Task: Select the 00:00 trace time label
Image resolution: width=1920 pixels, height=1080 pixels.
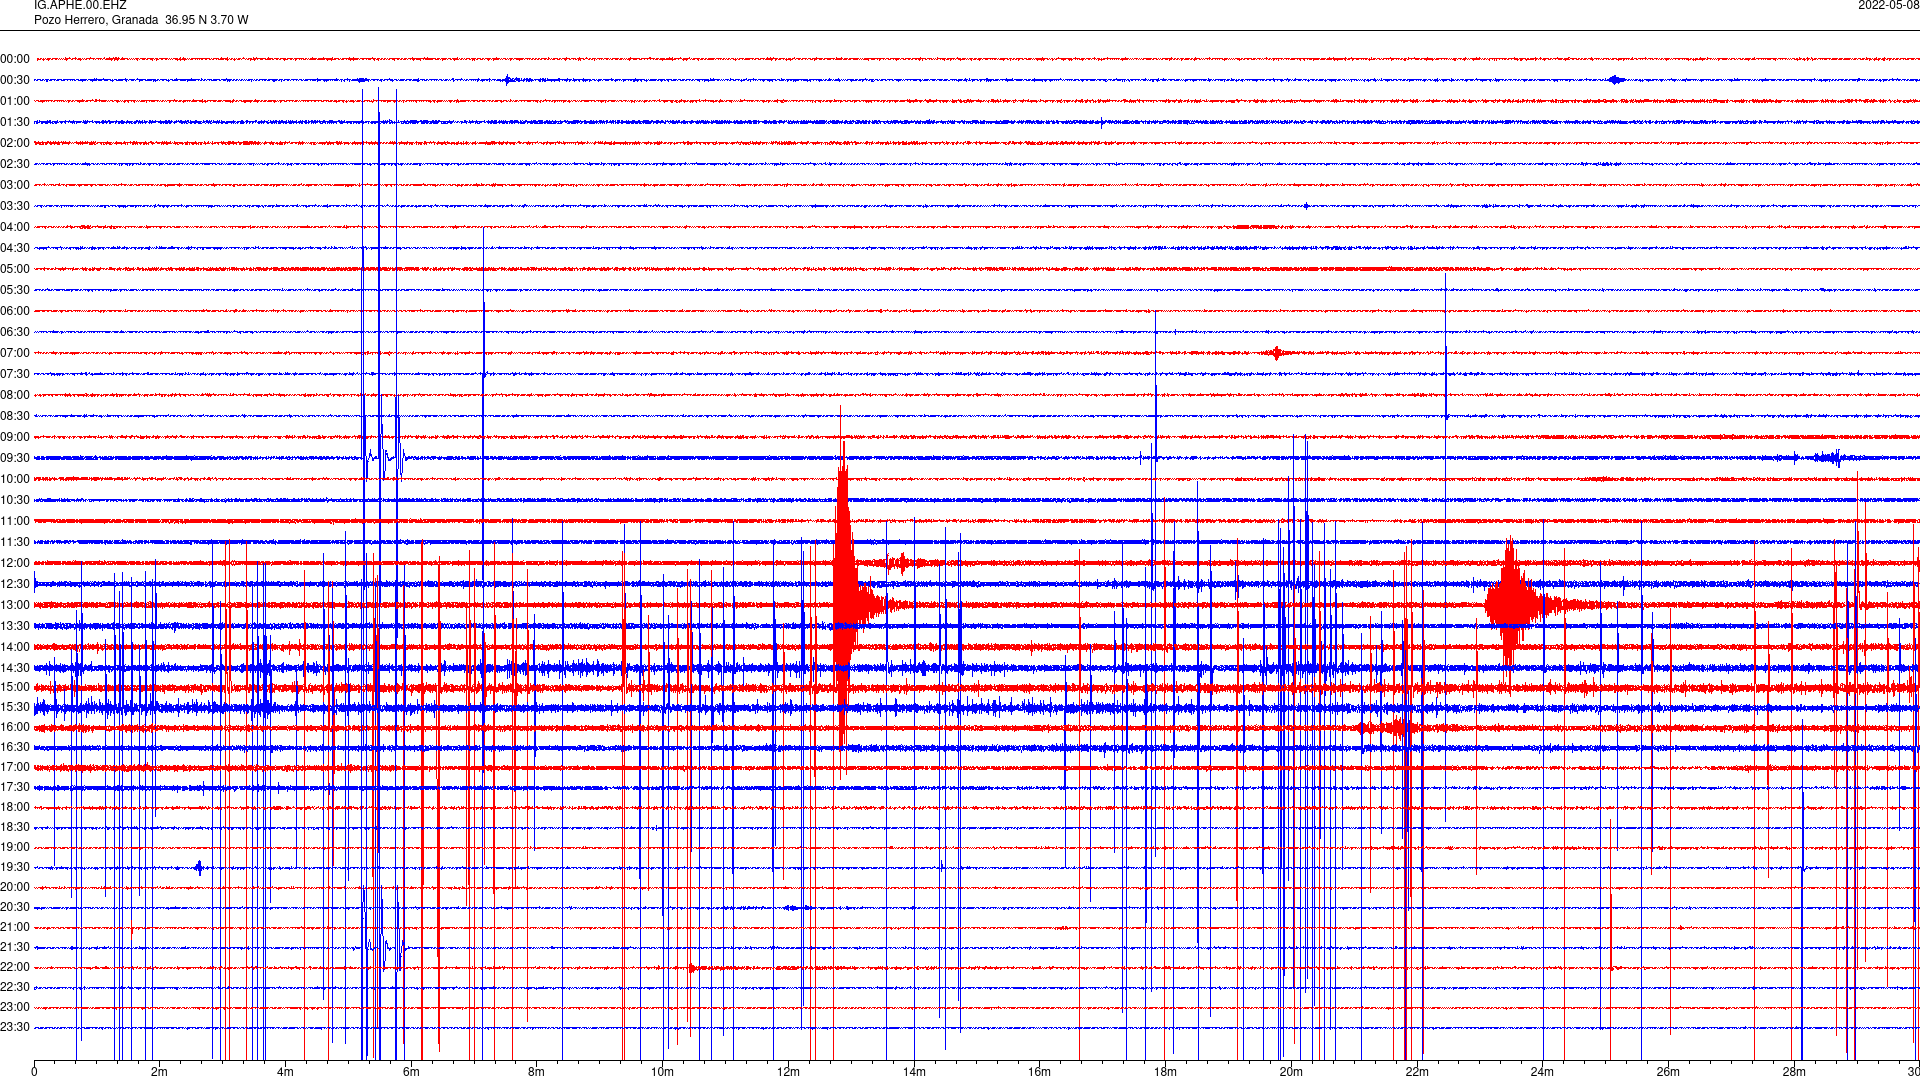Action: (x=15, y=59)
